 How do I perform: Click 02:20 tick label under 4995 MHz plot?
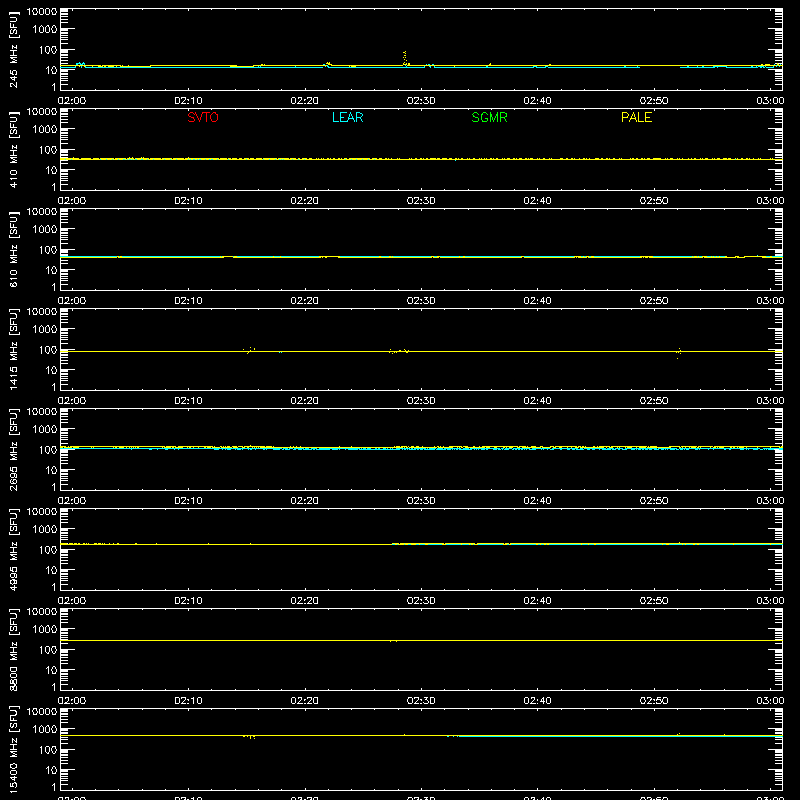[x=305, y=601]
